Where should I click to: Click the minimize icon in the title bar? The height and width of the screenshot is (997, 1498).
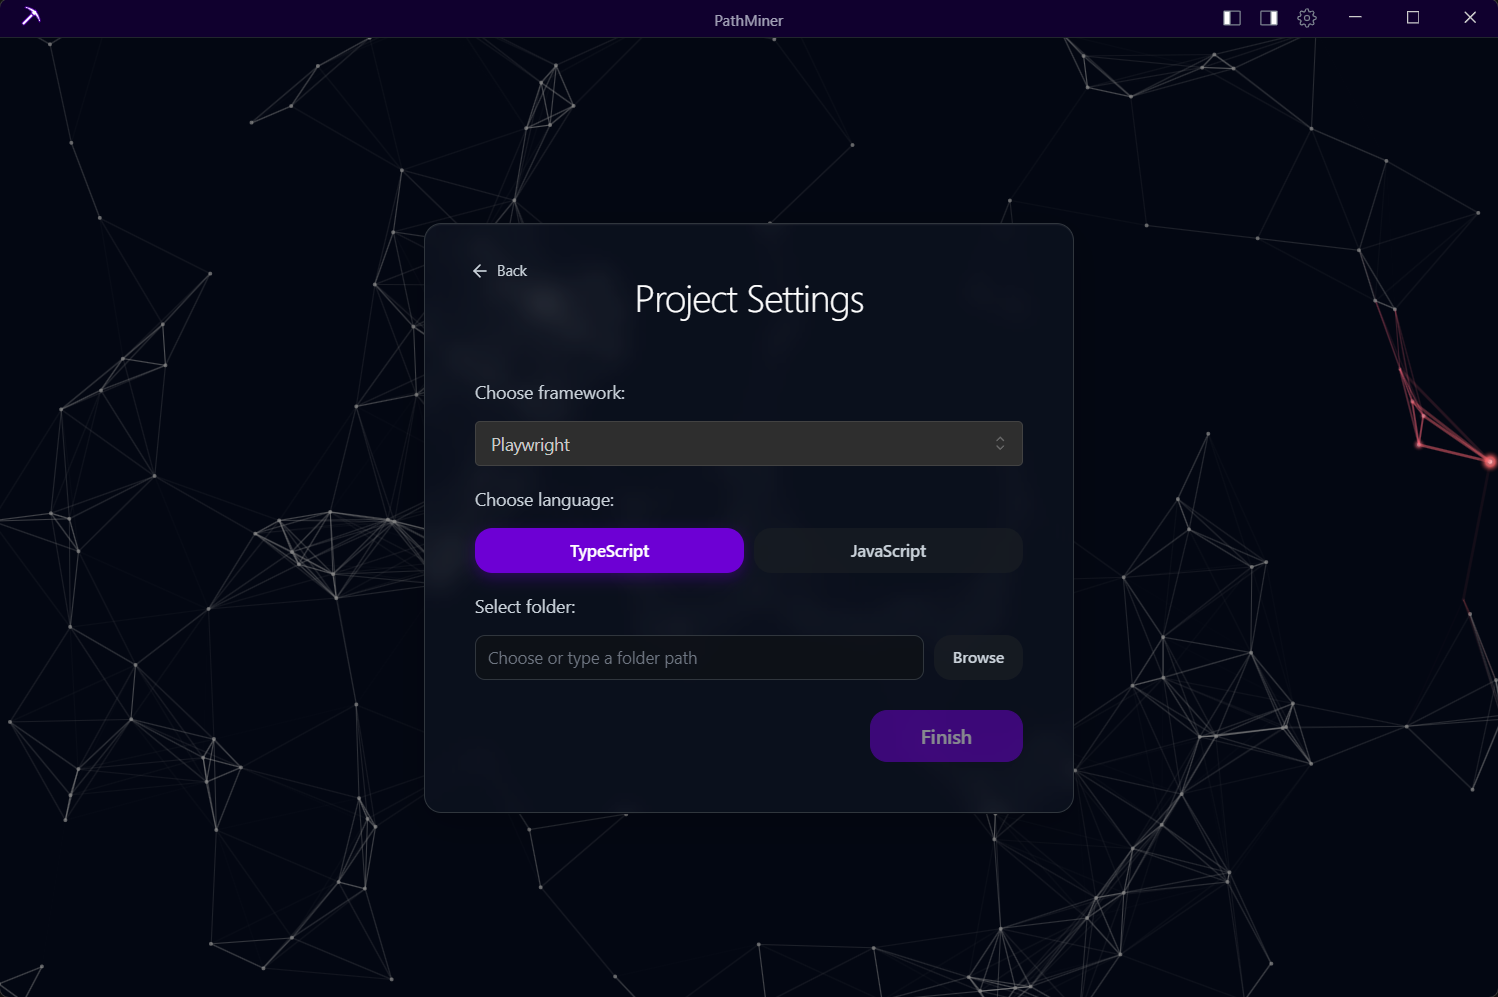point(1355,17)
